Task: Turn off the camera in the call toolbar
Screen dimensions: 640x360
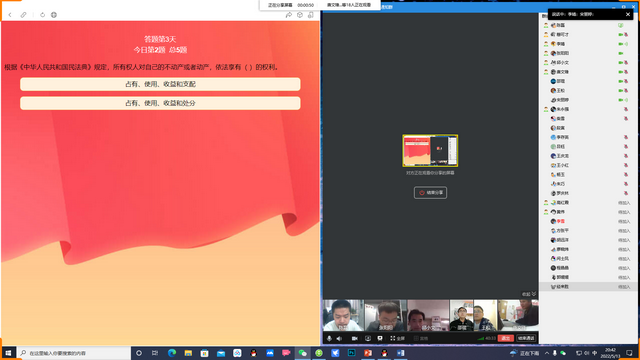Action: click(x=355, y=338)
